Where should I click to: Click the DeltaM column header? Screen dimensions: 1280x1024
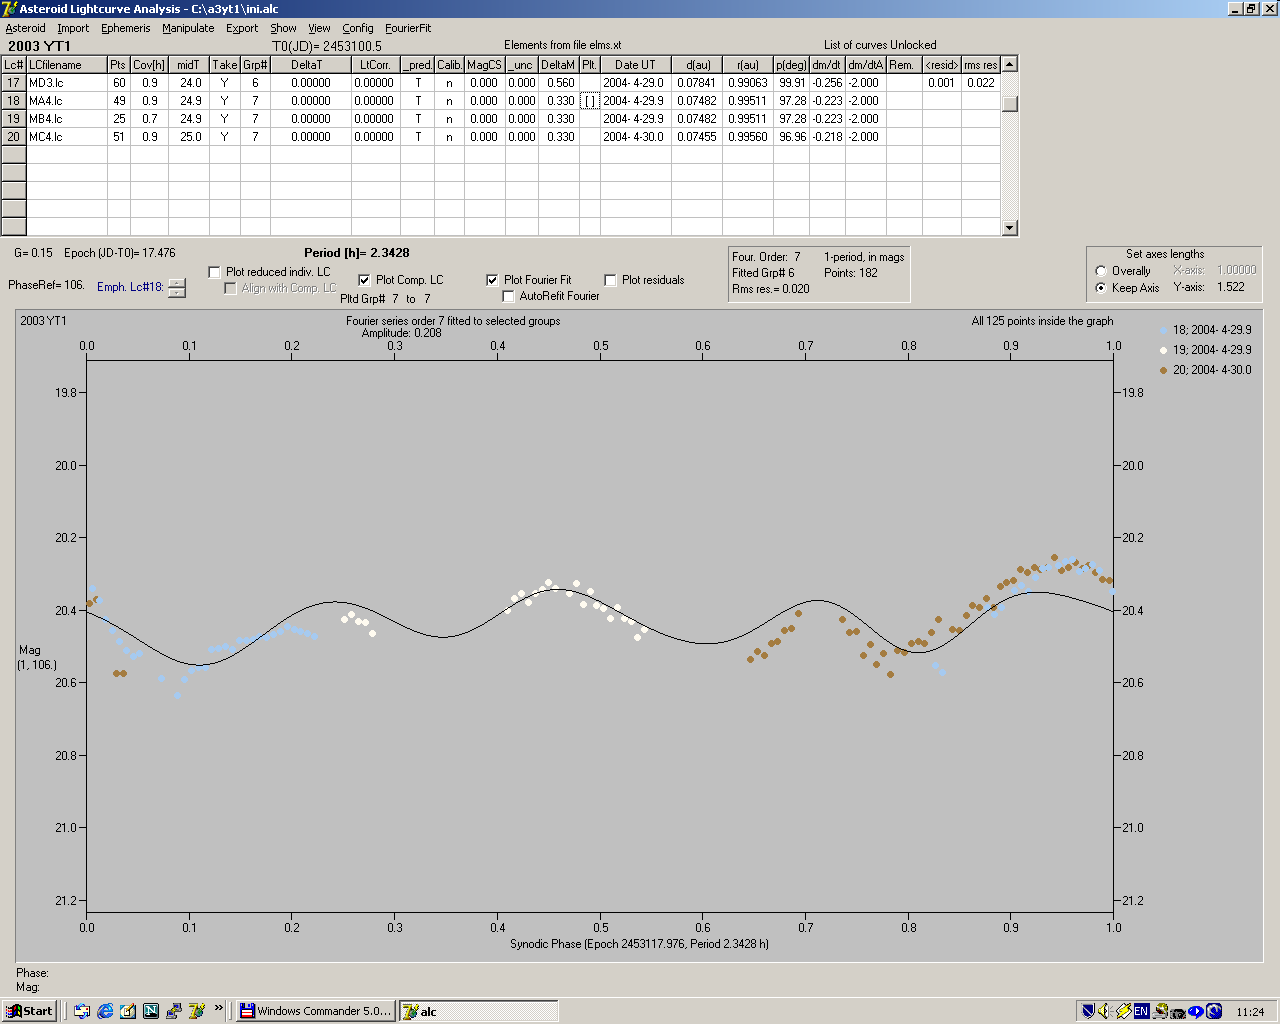558,65
